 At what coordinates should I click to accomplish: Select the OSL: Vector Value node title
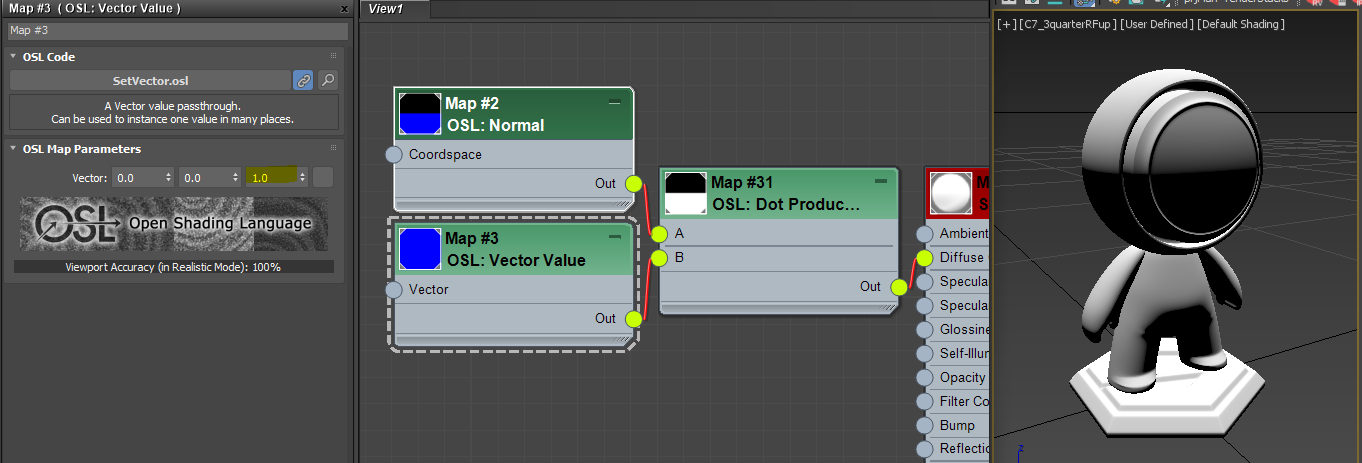[516, 260]
